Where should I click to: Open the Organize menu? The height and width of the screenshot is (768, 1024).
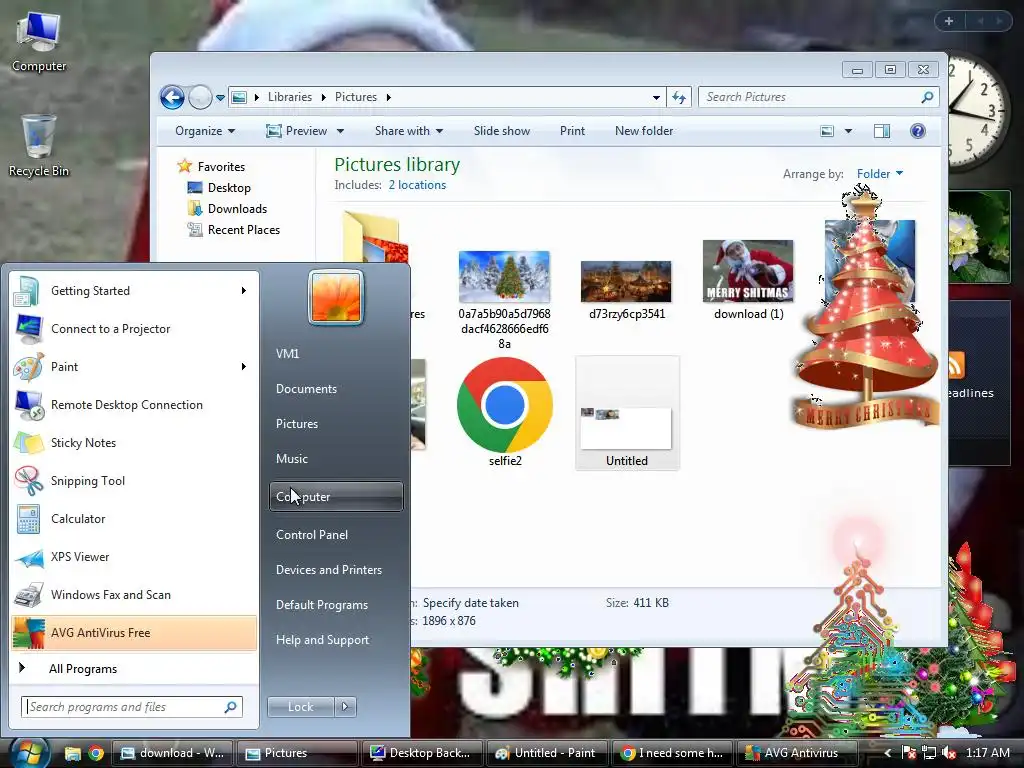[x=204, y=131]
